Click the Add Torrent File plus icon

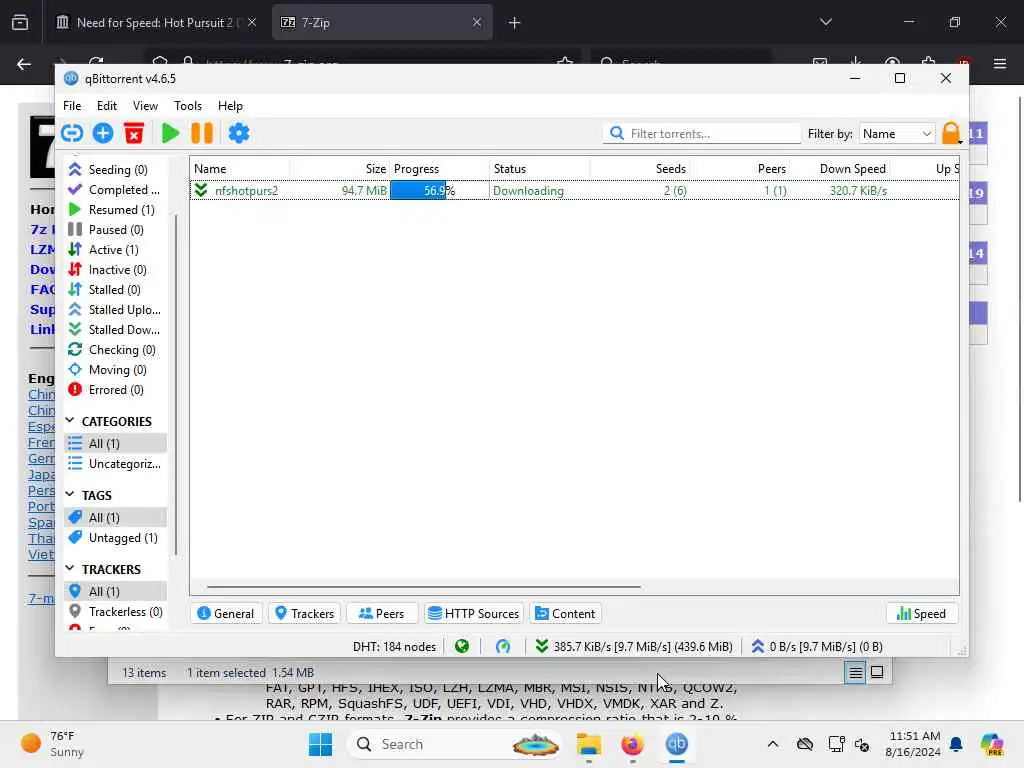(103, 133)
